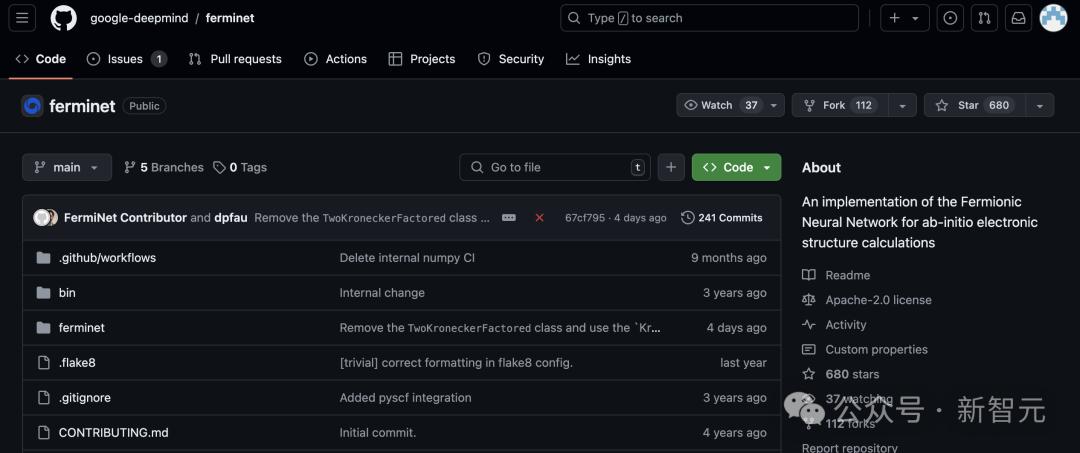Viewport: 1080px width, 453px height.
Task: Open the main branch dropdown
Action: point(66,167)
